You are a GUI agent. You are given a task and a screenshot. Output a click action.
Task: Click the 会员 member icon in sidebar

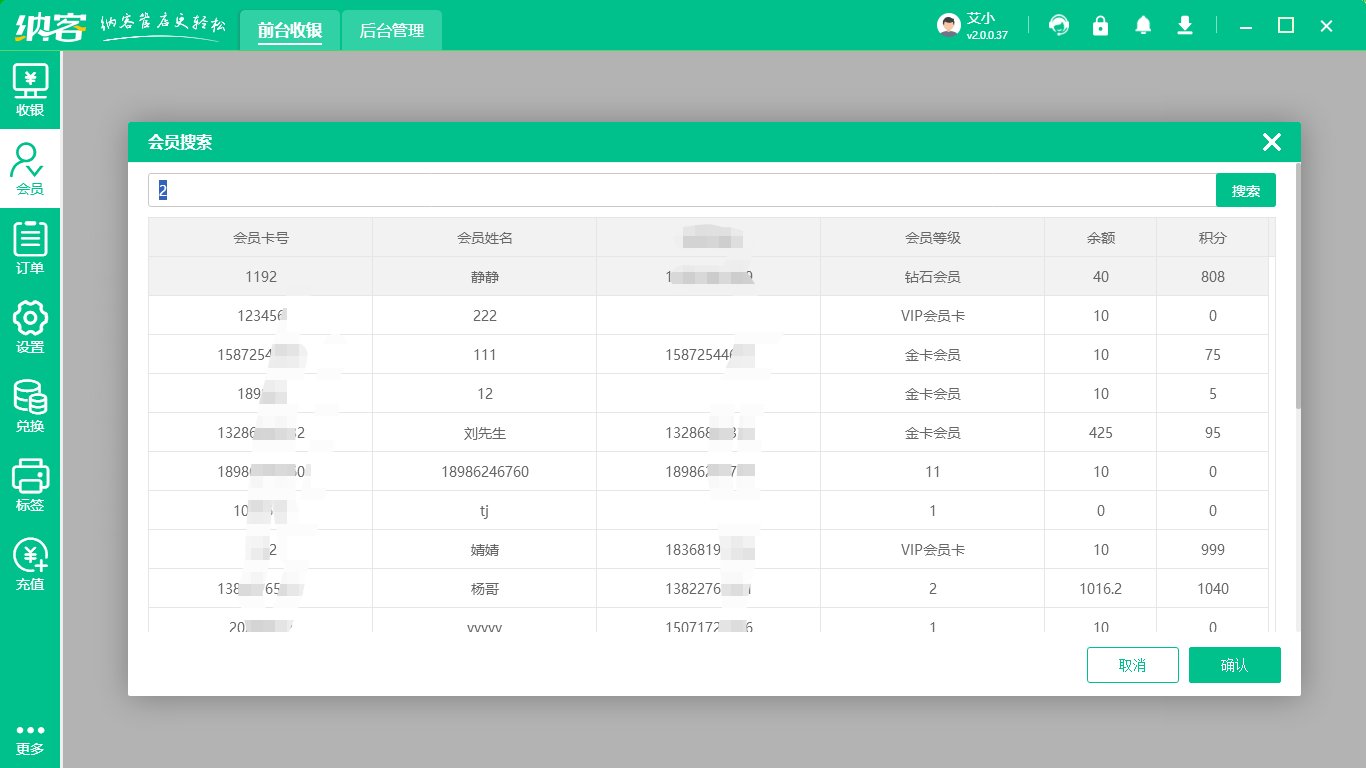pyautogui.click(x=30, y=169)
